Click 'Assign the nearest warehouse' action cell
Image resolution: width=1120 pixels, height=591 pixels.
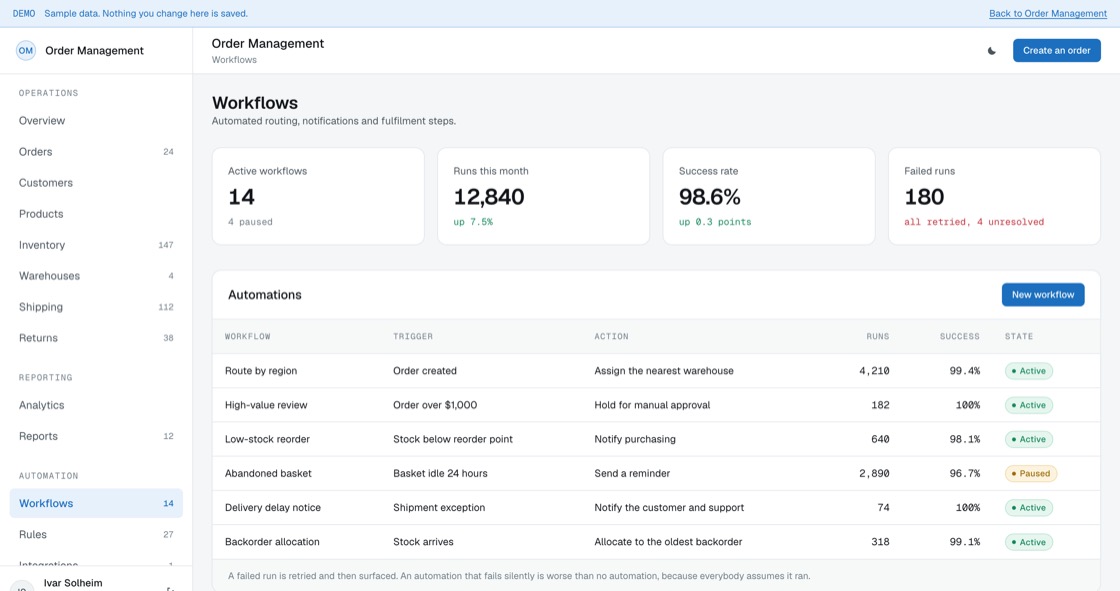coord(664,371)
